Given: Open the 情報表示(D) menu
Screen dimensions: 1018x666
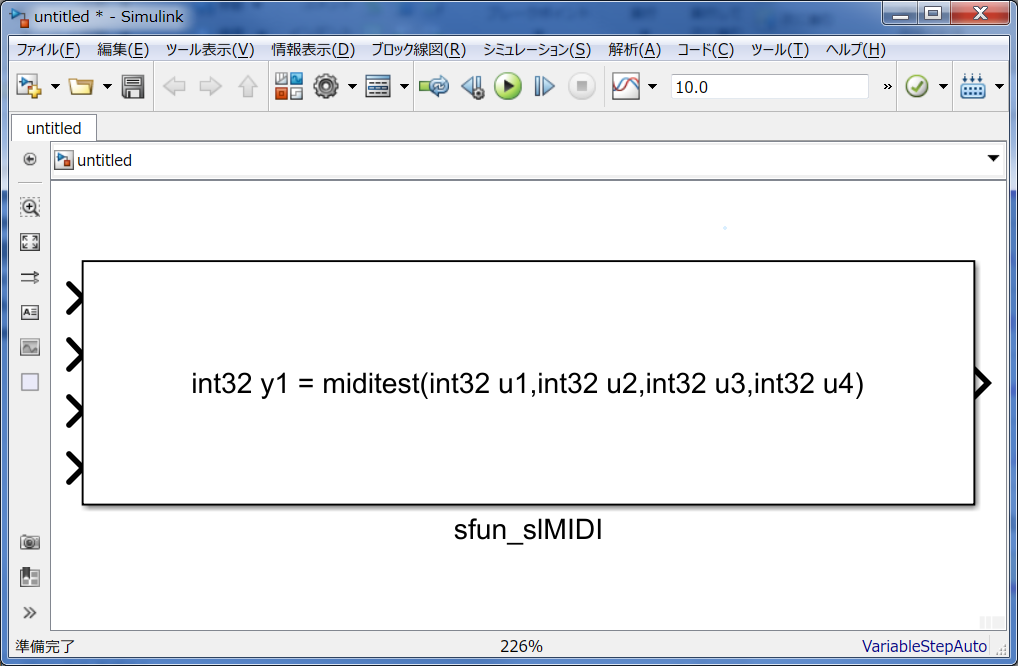Looking at the screenshot, I should (313, 49).
